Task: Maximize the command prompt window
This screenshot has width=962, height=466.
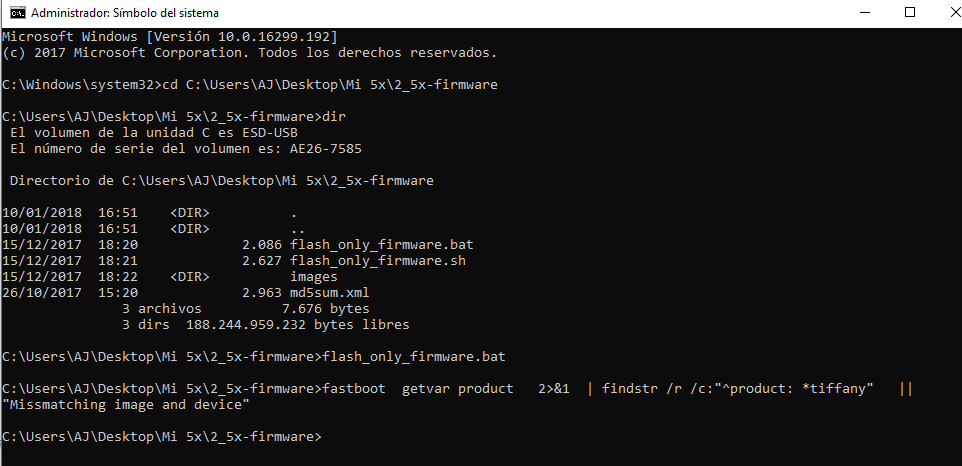Action: [910, 13]
